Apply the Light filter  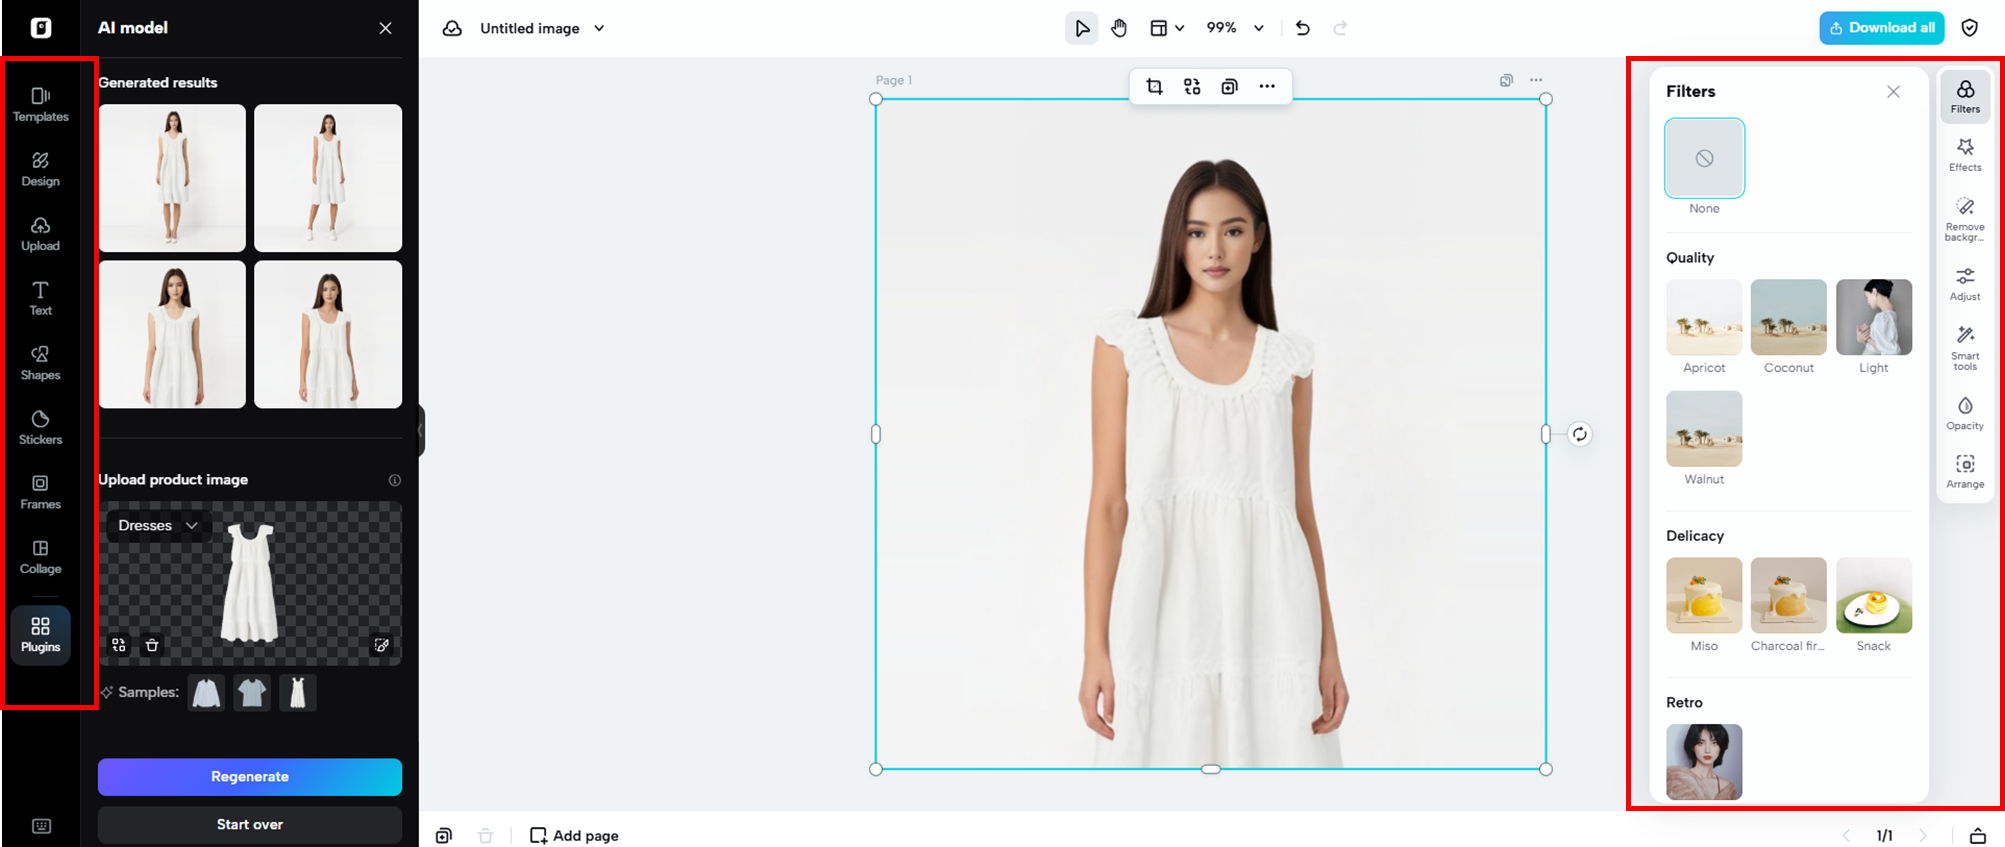pyautogui.click(x=1874, y=317)
